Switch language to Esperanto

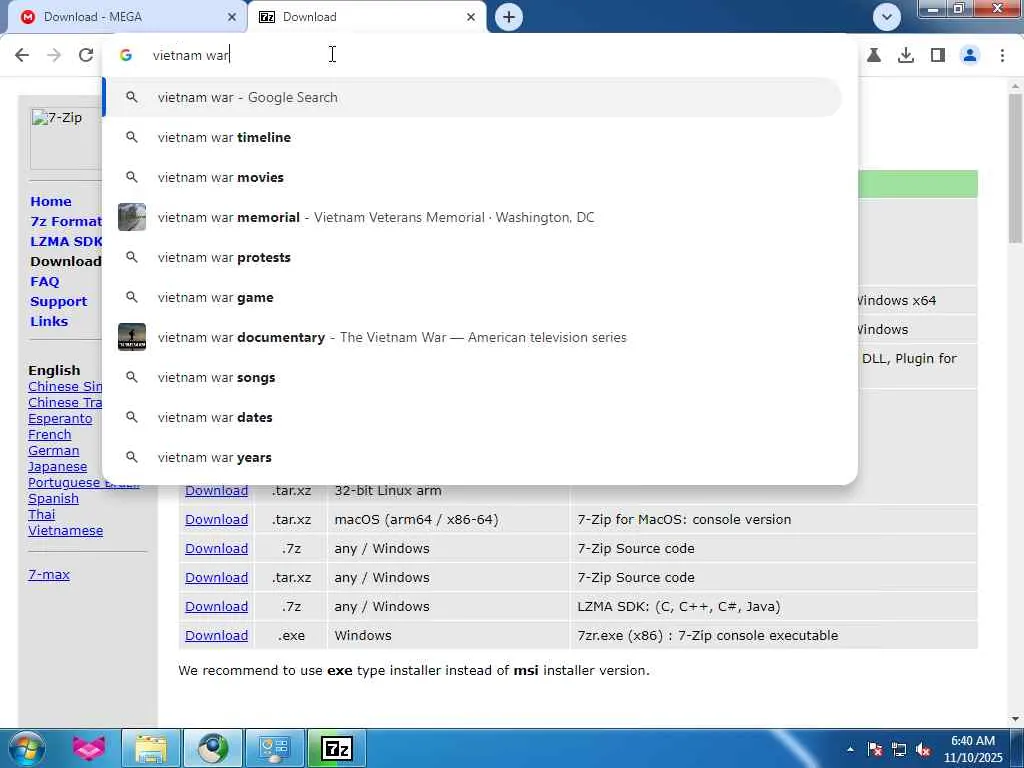coord(60,419)
